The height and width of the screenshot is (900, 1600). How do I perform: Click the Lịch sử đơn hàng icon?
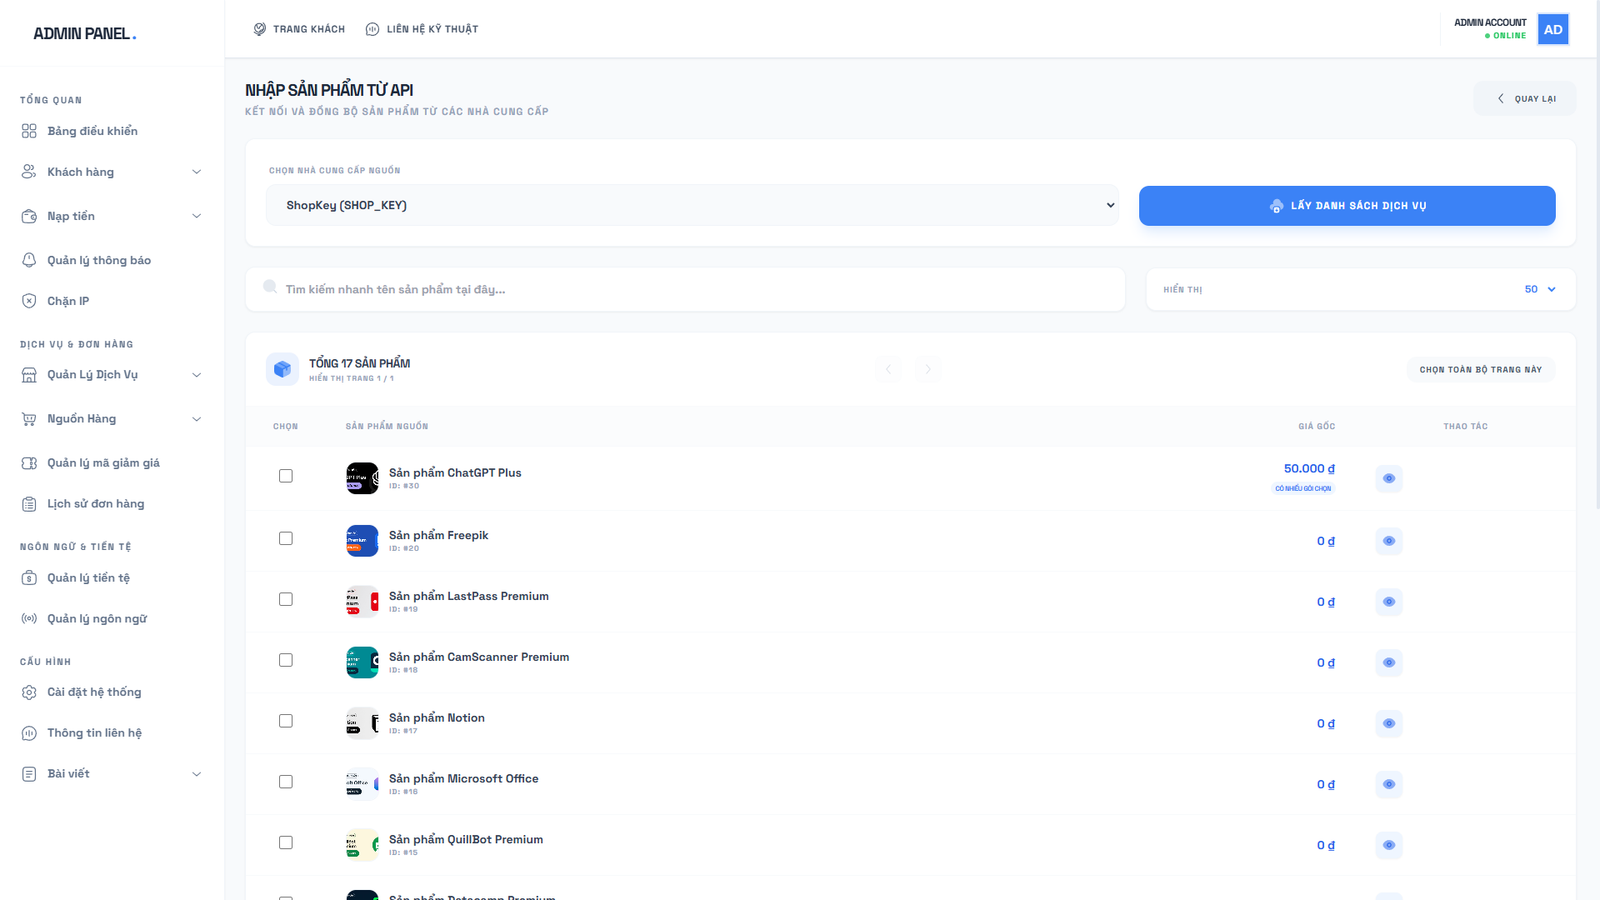point(29,503)
